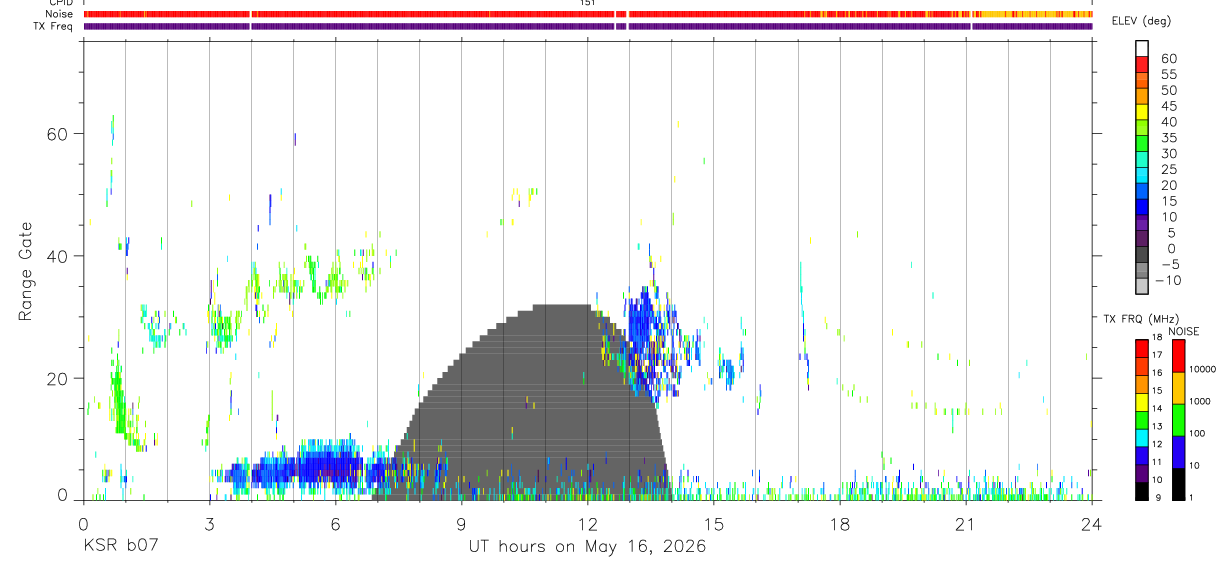Image resolution: width=1228 pixels, height=567 pixels.
Task: Click the '15' hour tick on time axis
Action: tap(714, 523)
